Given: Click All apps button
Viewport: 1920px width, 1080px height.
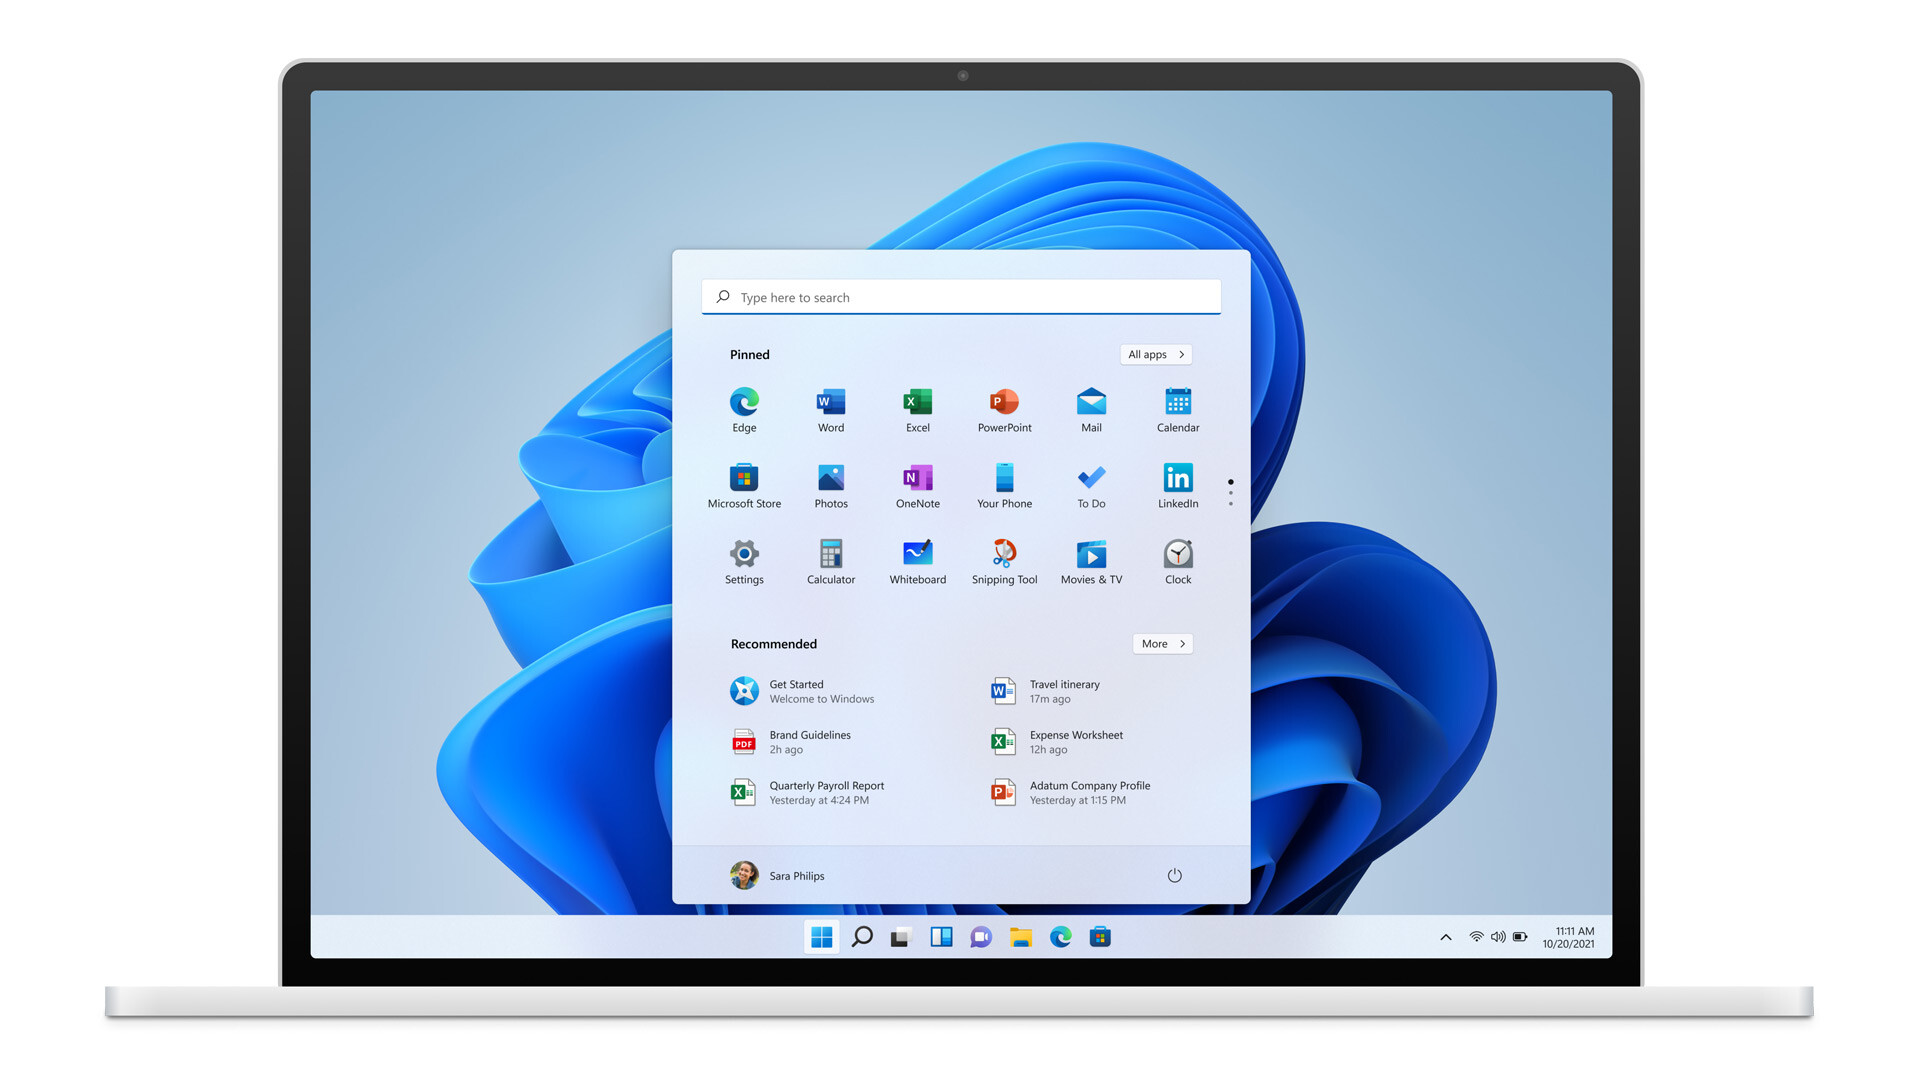Looking at the screenshot, I should point(1153,353).
